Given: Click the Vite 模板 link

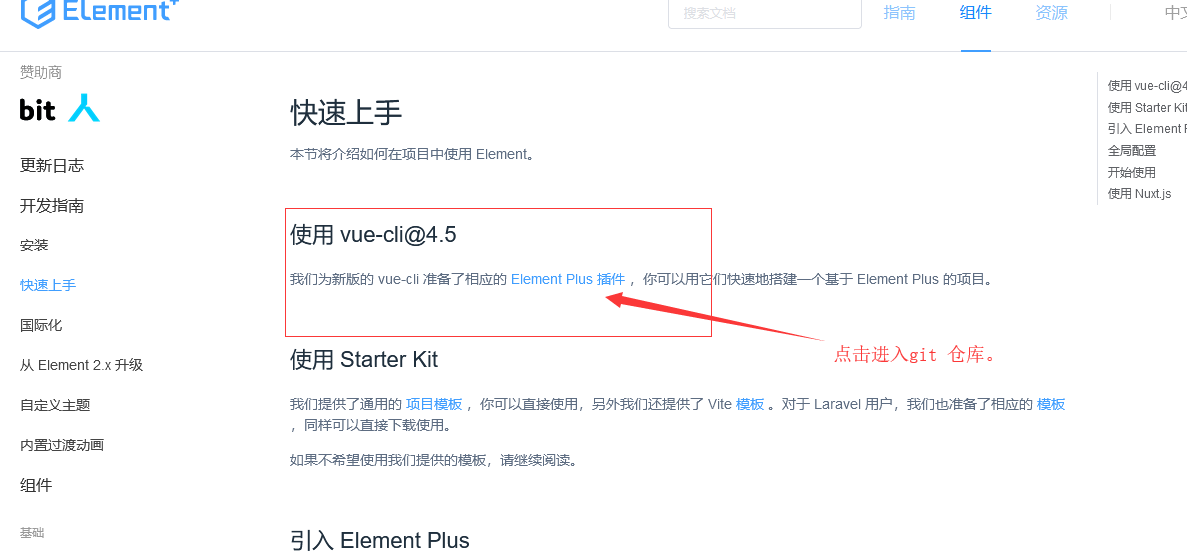Looking at the screenshot, I should (x=750, y=404).
